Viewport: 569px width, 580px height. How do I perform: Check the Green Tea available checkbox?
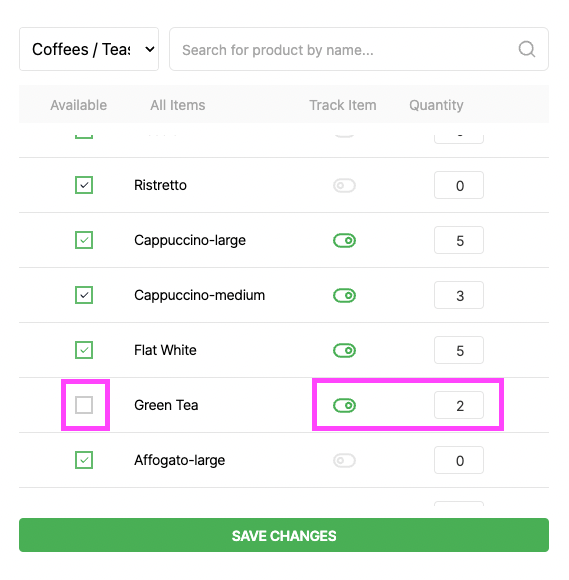[x=84, y=405]
